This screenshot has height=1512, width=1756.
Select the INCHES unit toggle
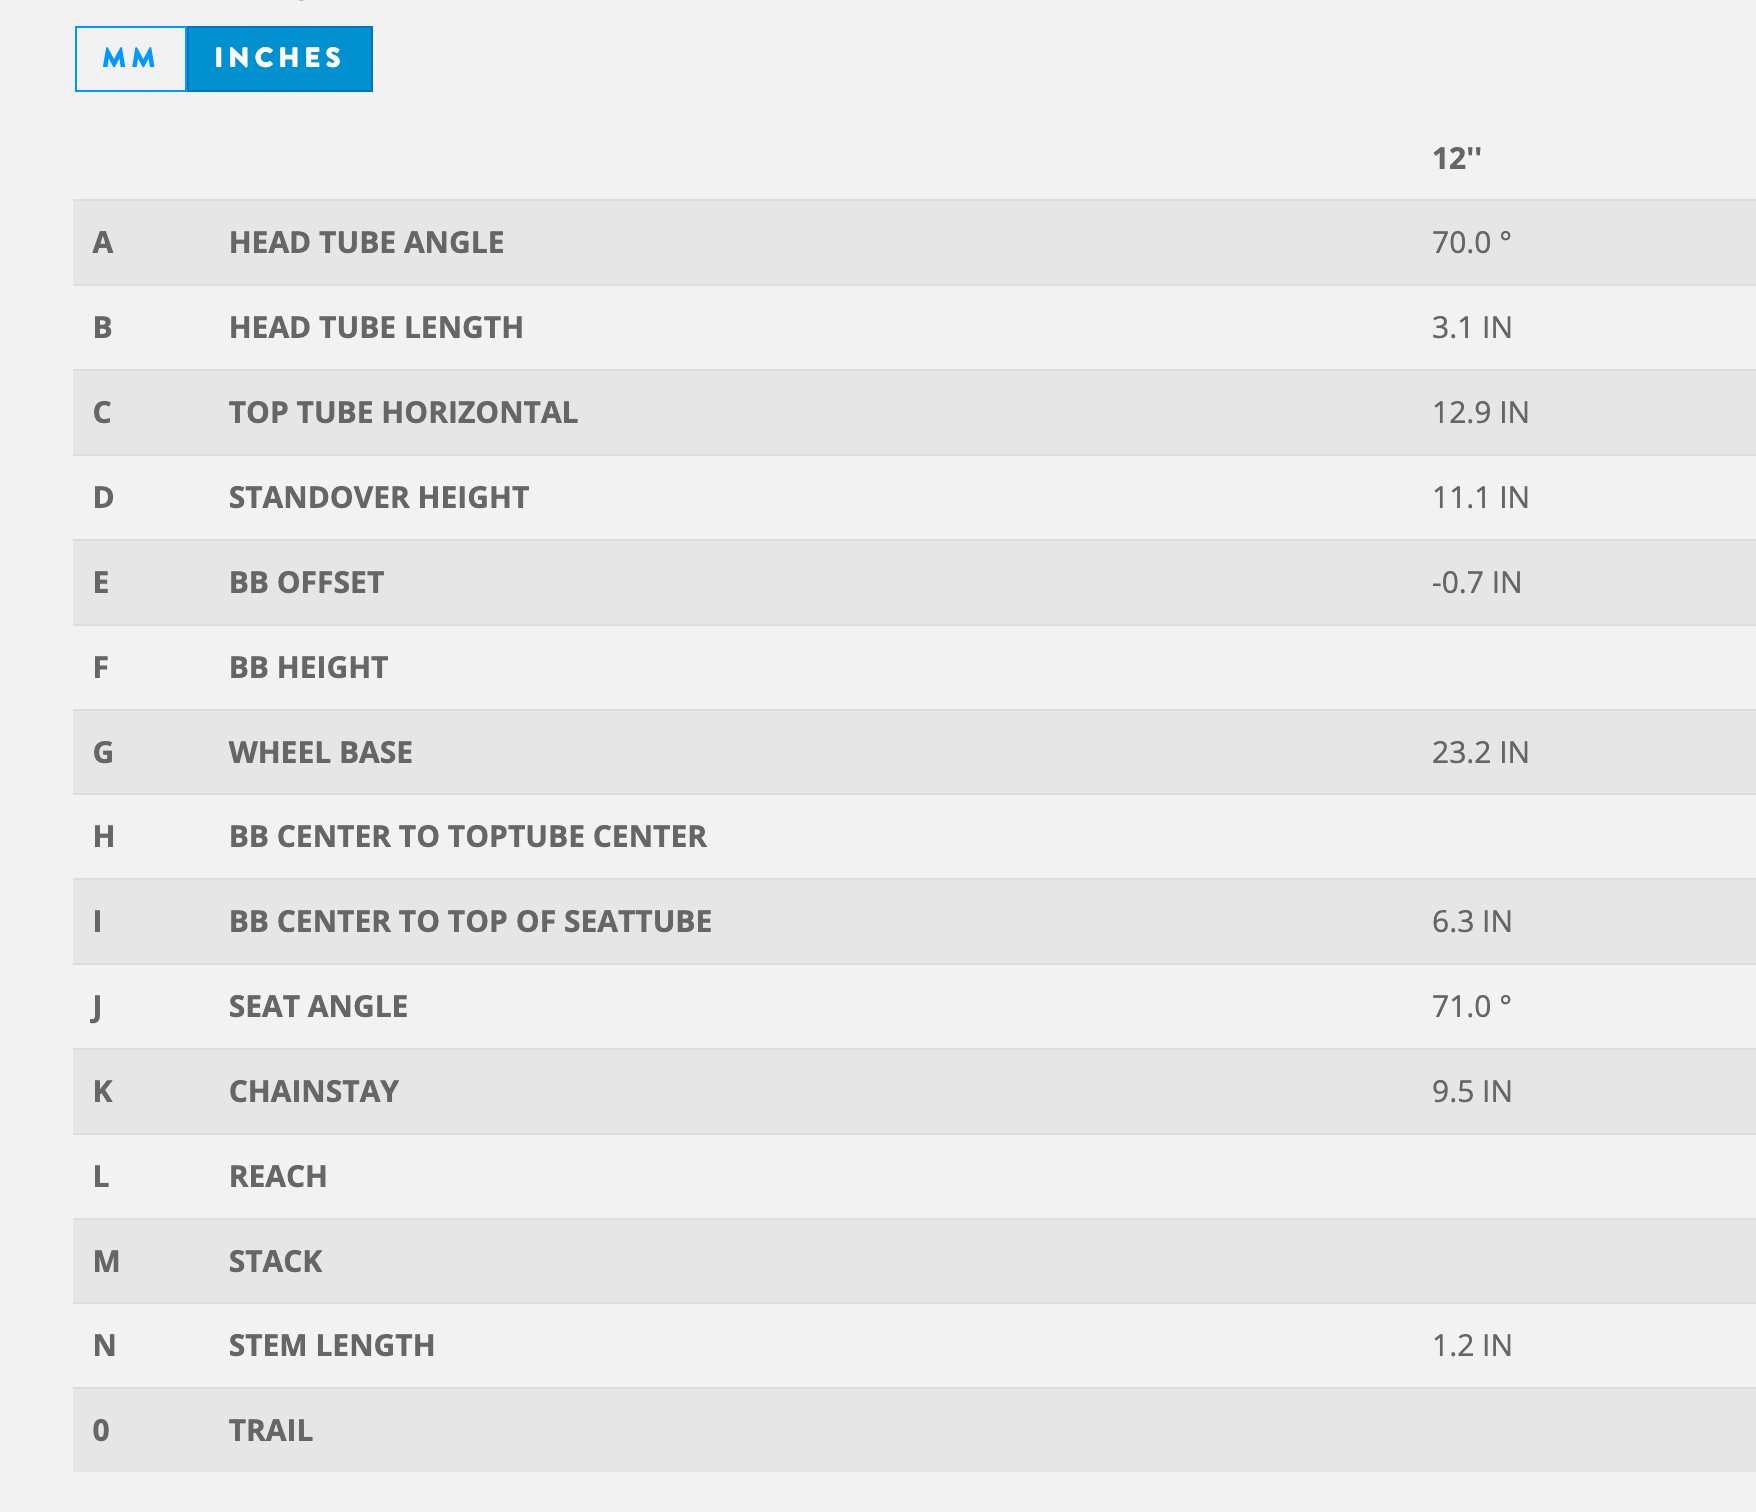click(x=279, y=59)
